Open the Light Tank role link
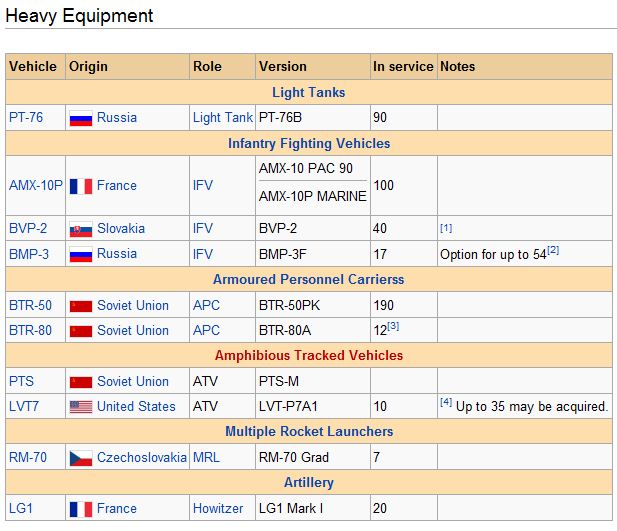This screenshot has height=531, width=617. pos(223,118)
